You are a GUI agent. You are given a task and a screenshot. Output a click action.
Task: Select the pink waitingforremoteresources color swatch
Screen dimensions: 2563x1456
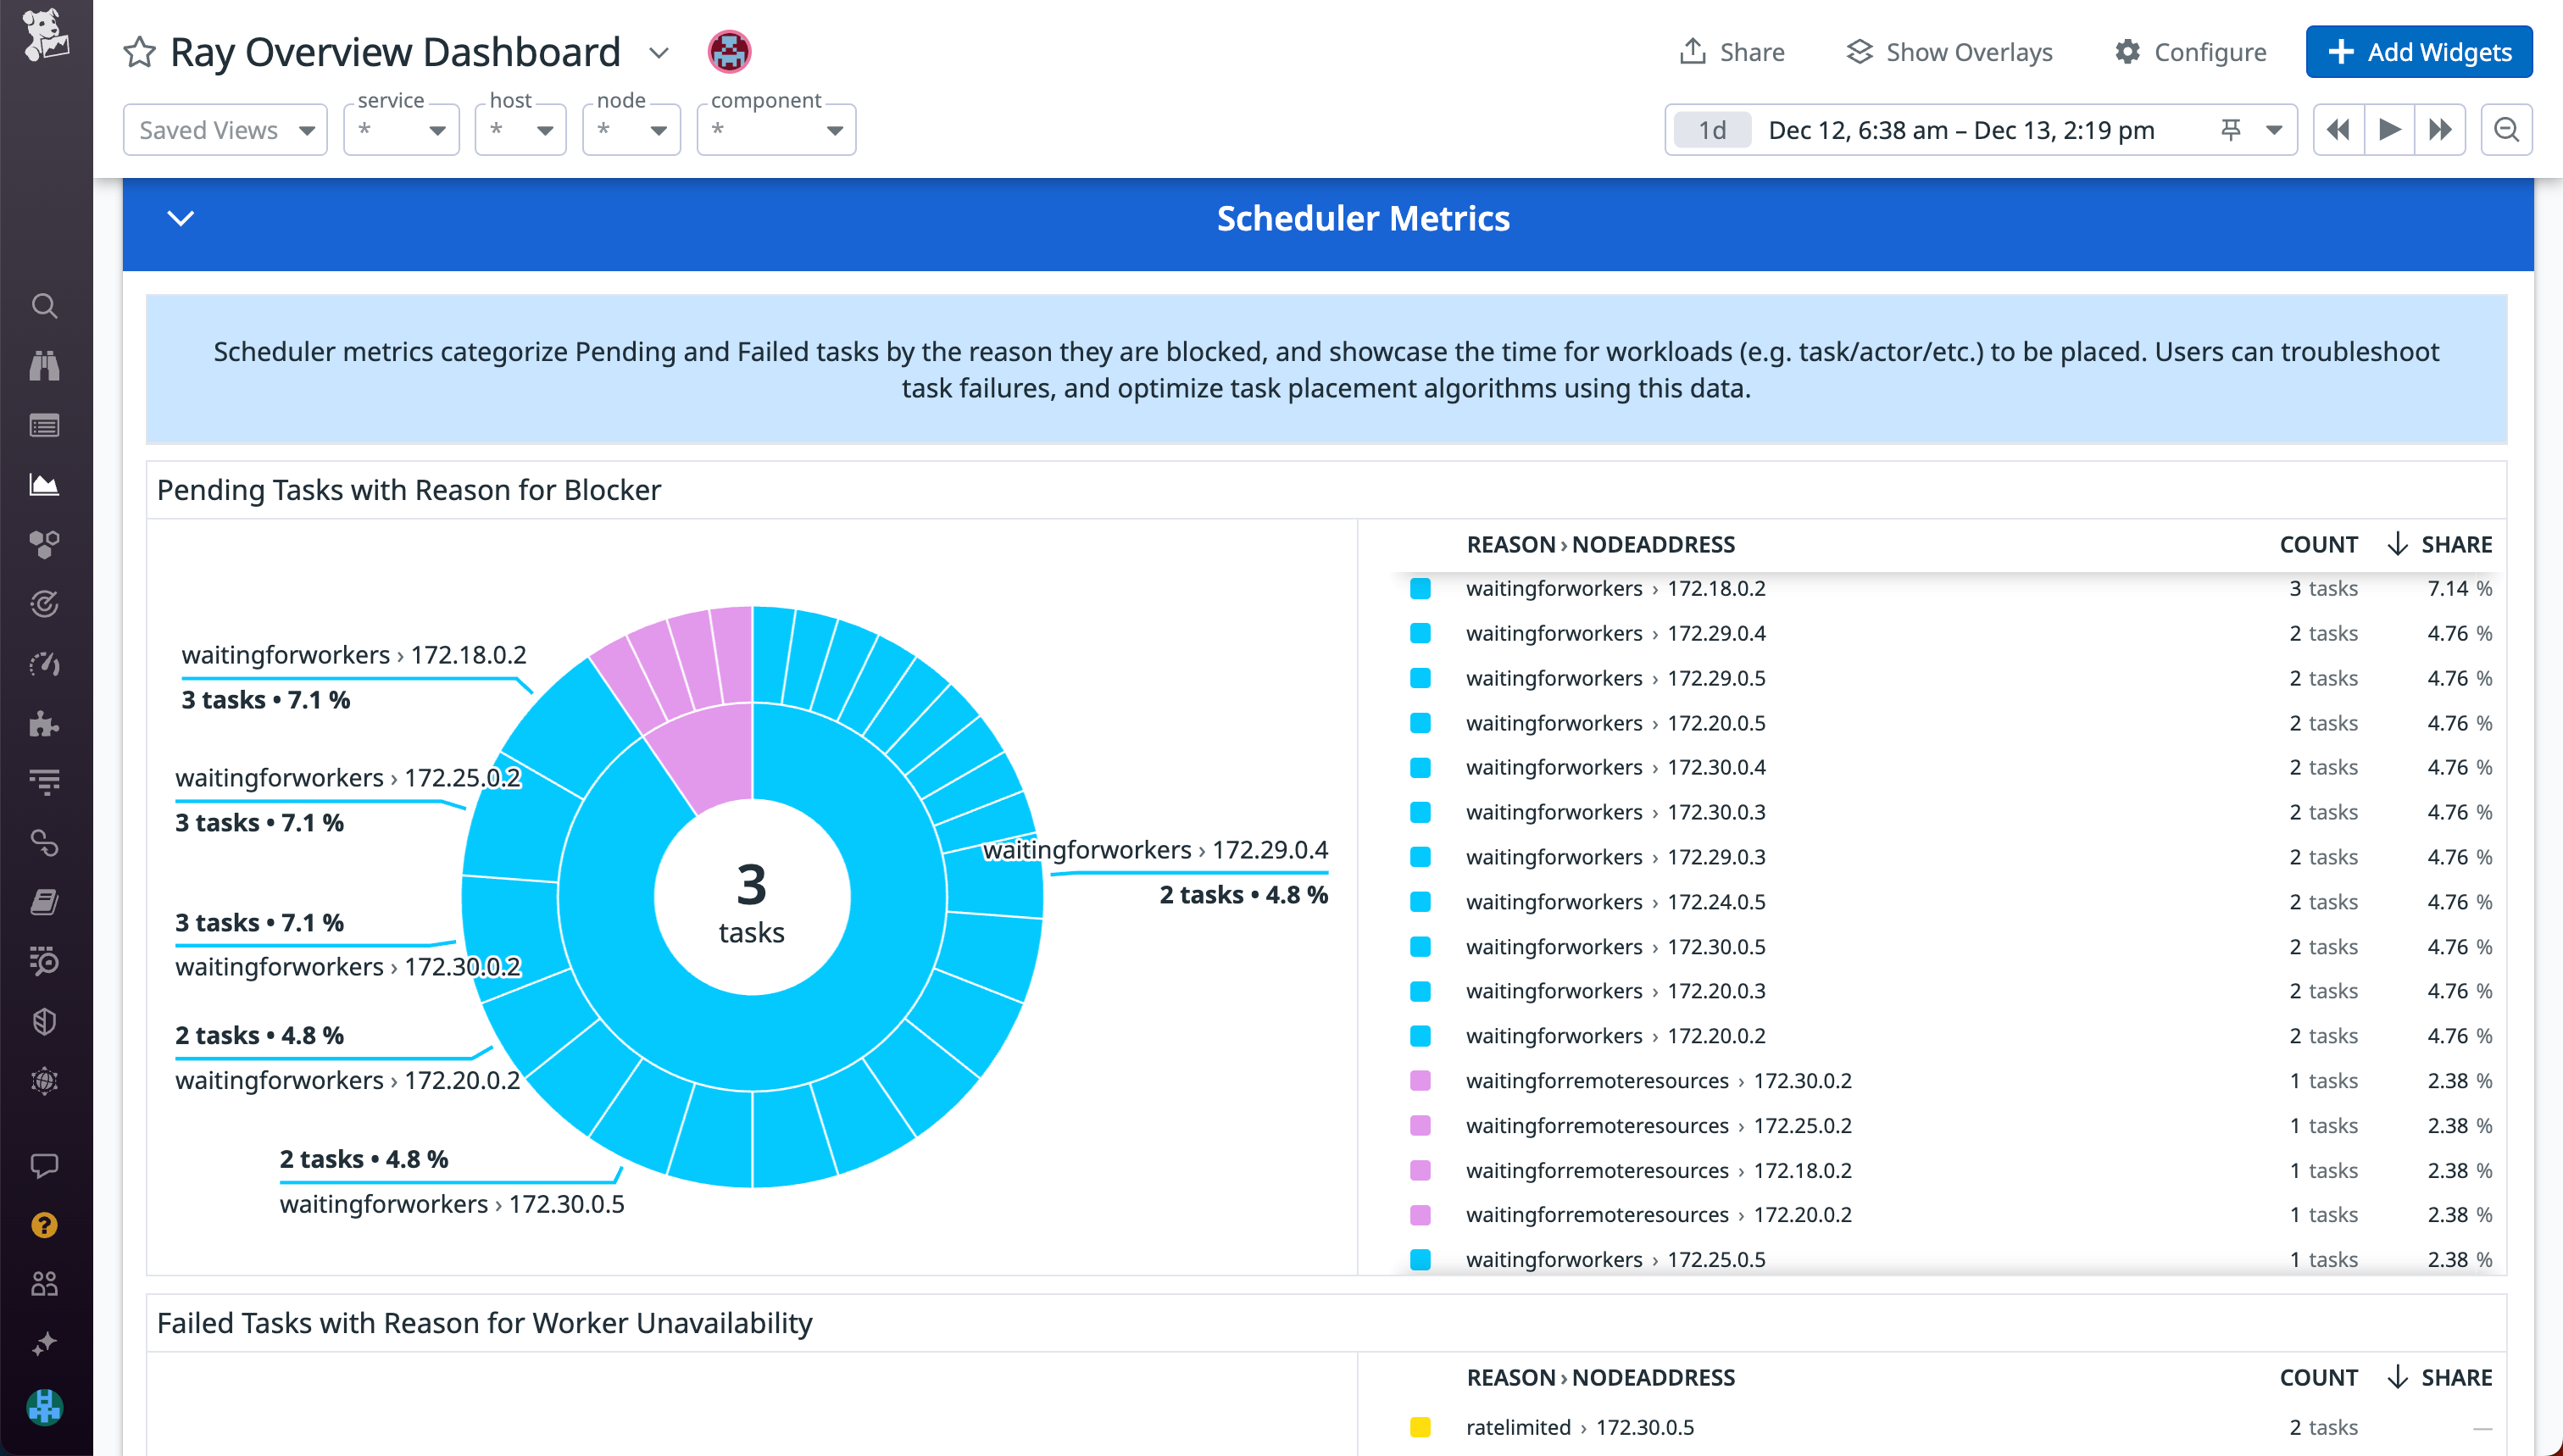click(1421, 1080)
